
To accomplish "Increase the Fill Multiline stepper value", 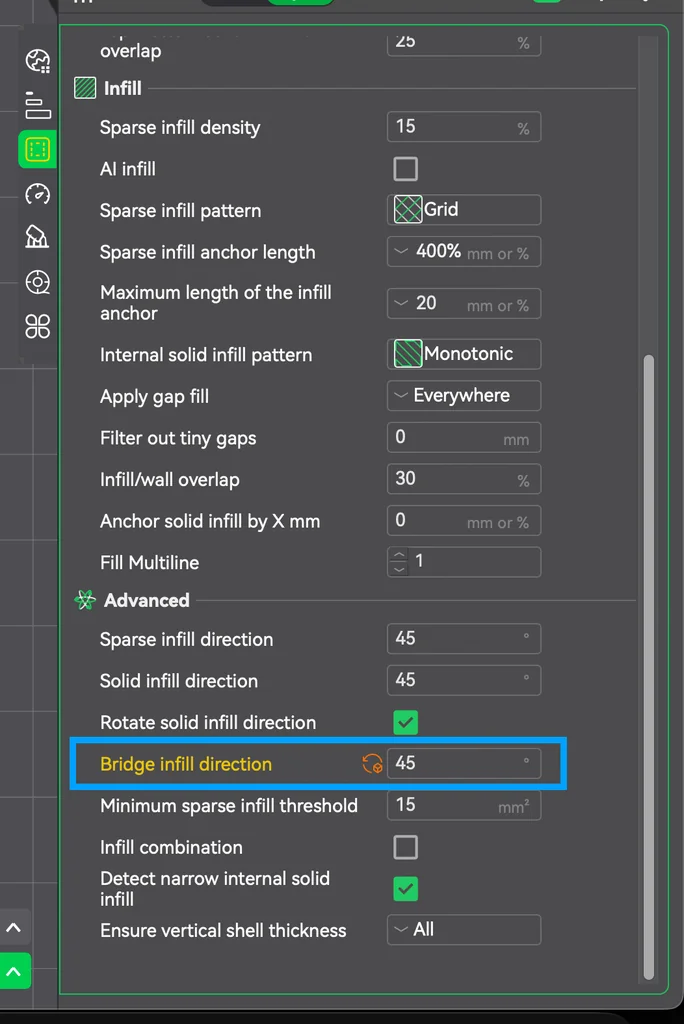I will [399, 555].
